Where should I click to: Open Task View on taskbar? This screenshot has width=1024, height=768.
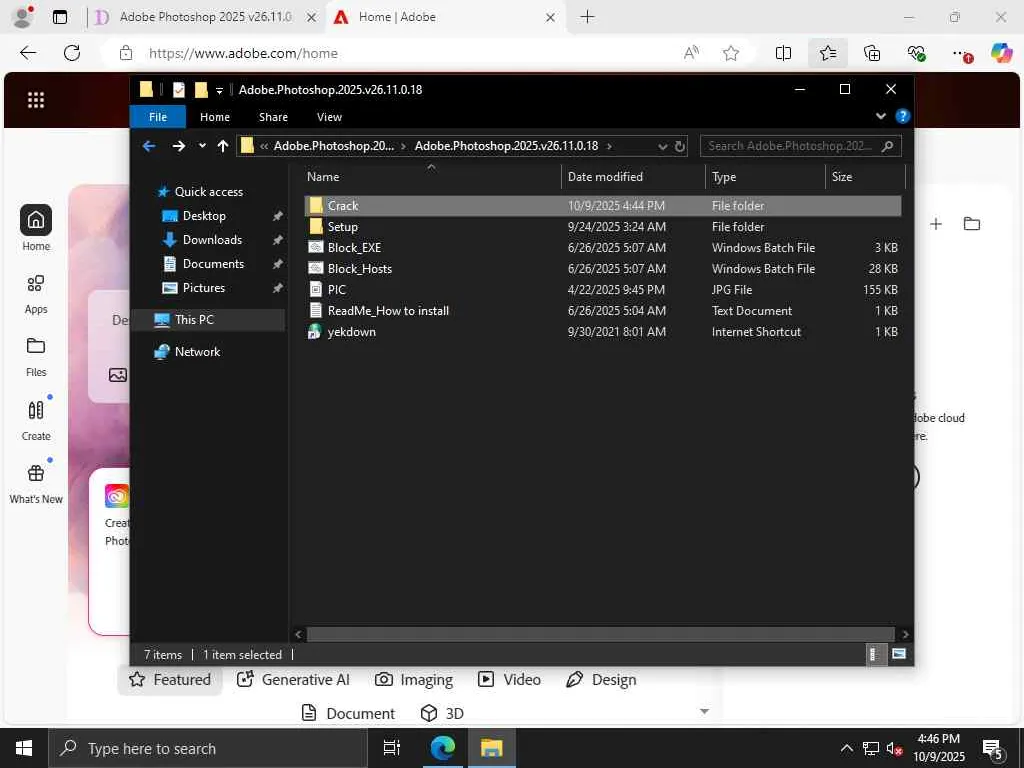click(392, 748)
